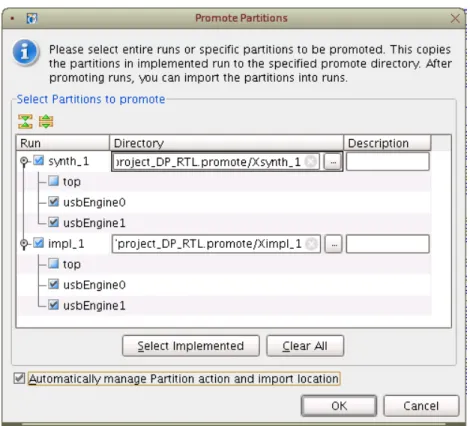Click the impl_1 directory path field
Screen dimensions: 470x426
(216, 244)
